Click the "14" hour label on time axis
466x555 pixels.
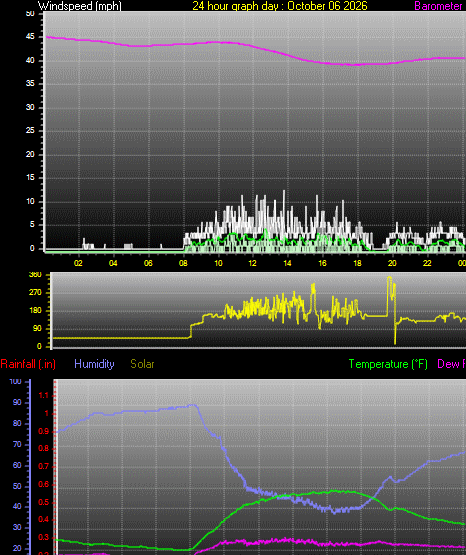click(287, 263)
